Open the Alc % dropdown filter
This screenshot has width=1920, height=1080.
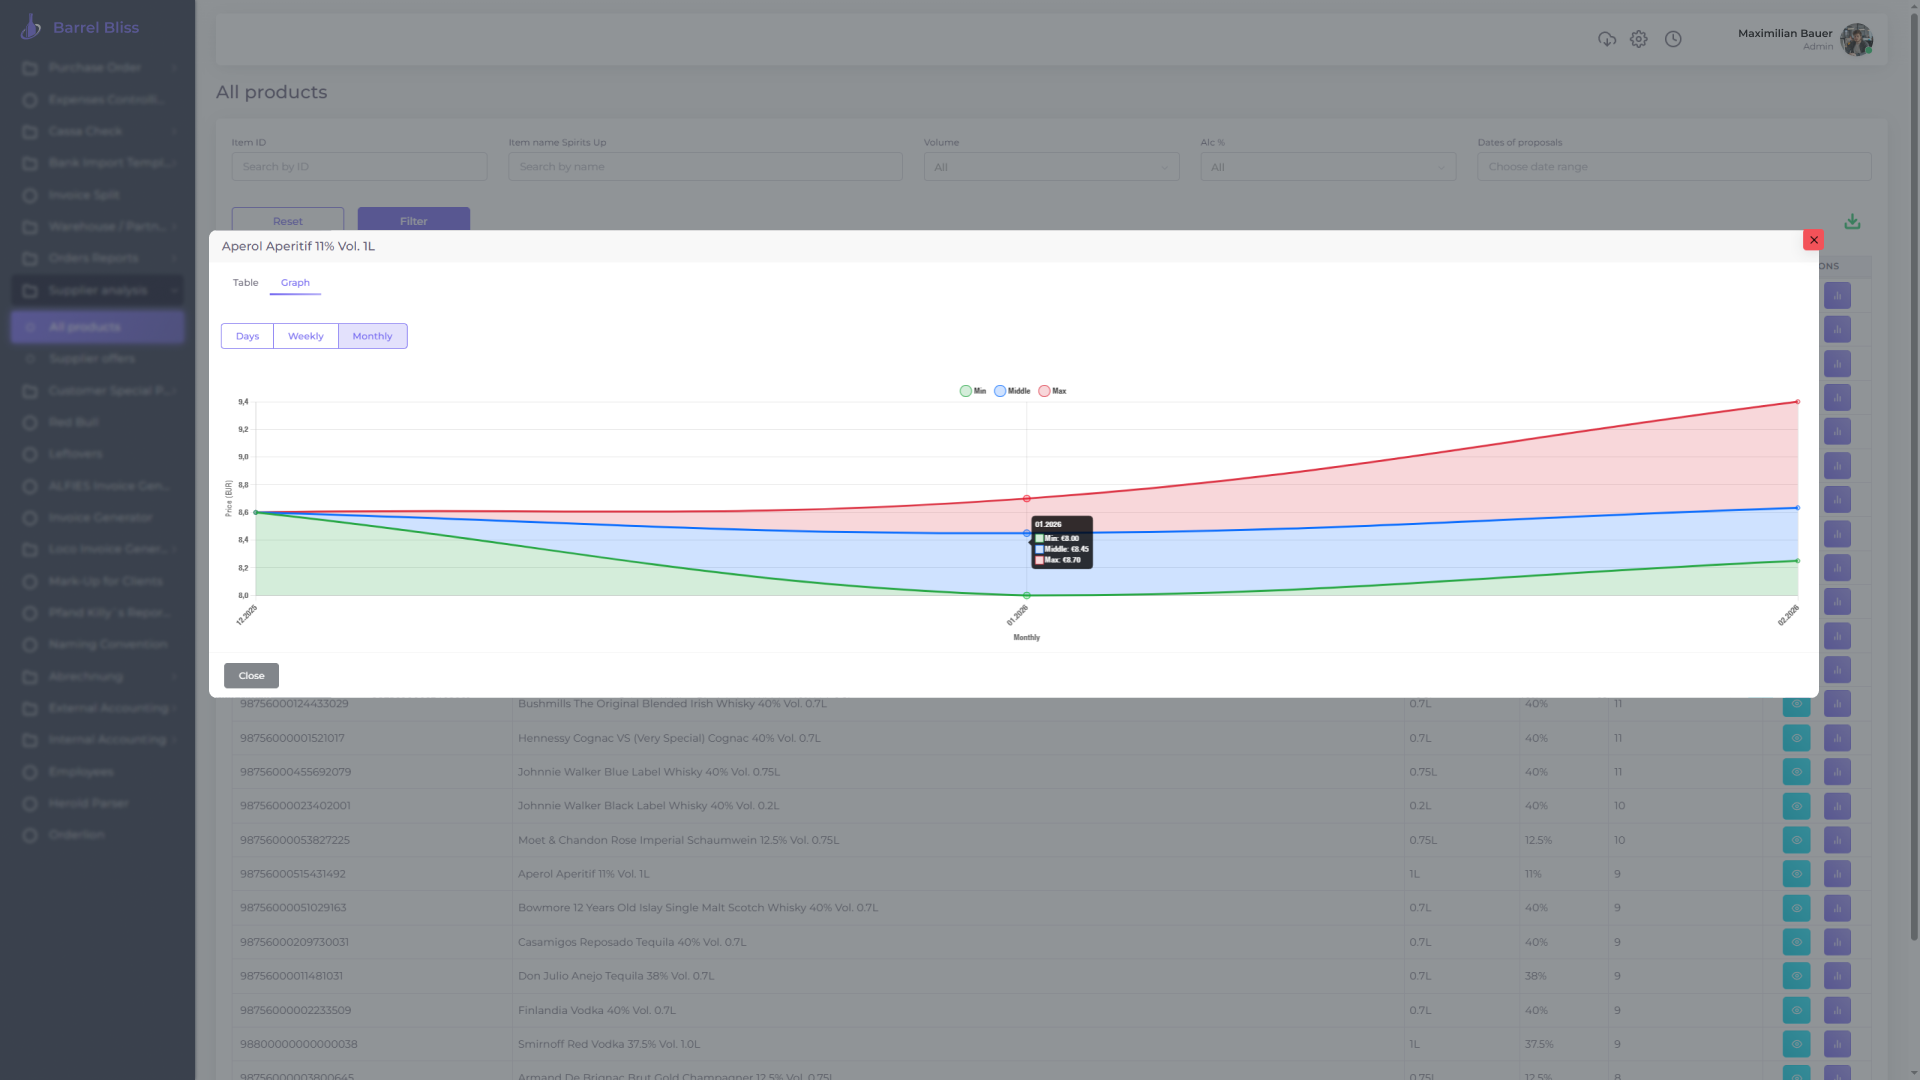(x=1327, y=167)
